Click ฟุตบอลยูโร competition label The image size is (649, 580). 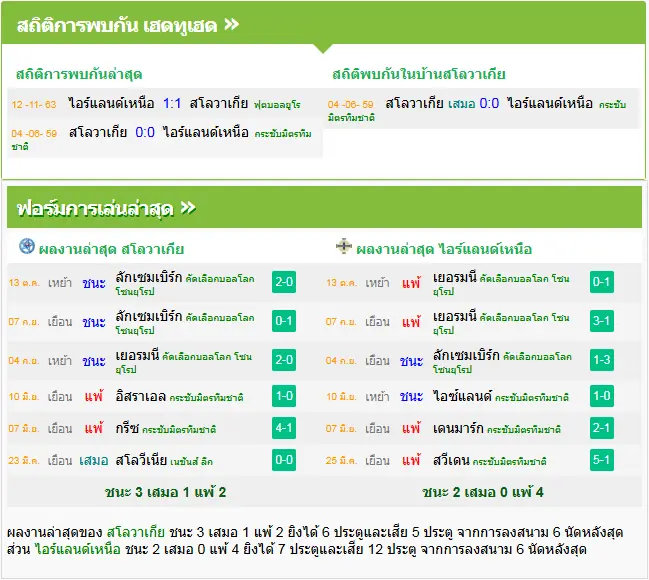277,105
